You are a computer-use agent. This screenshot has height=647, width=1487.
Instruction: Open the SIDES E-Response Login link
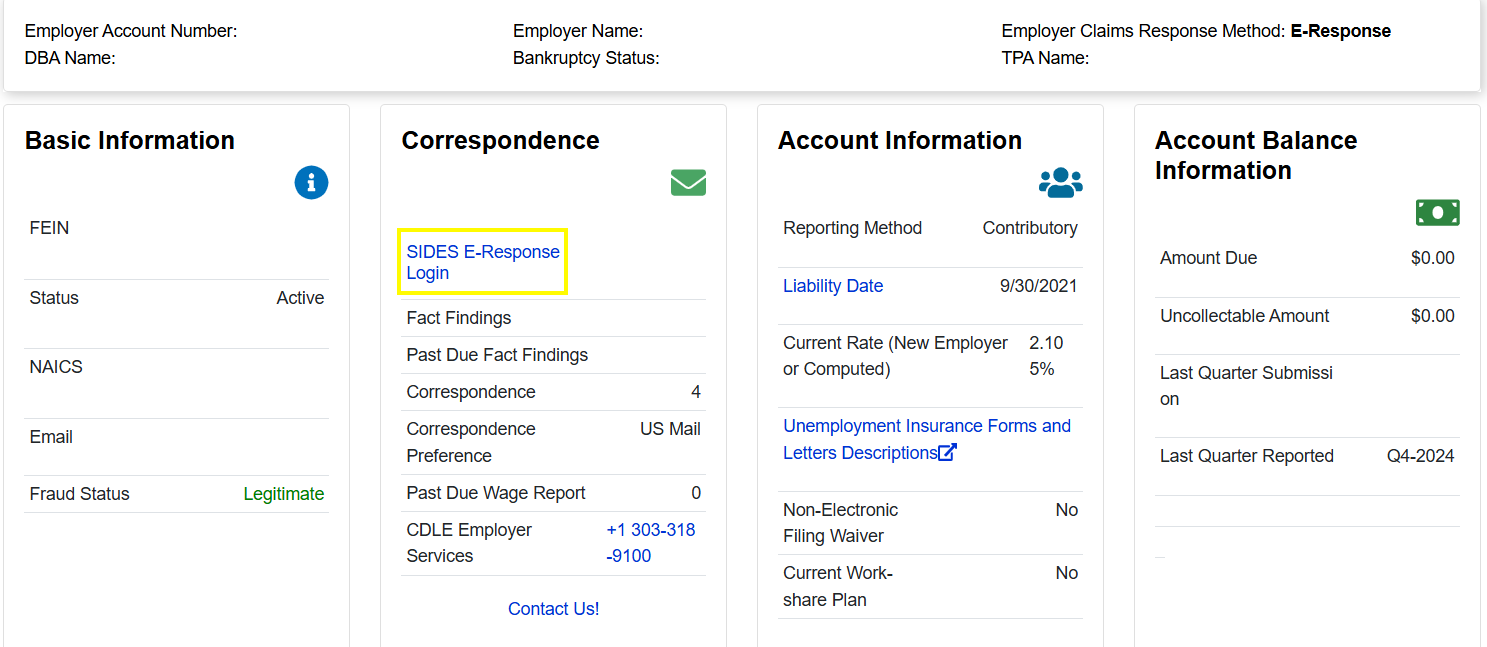tap(482, 262)
